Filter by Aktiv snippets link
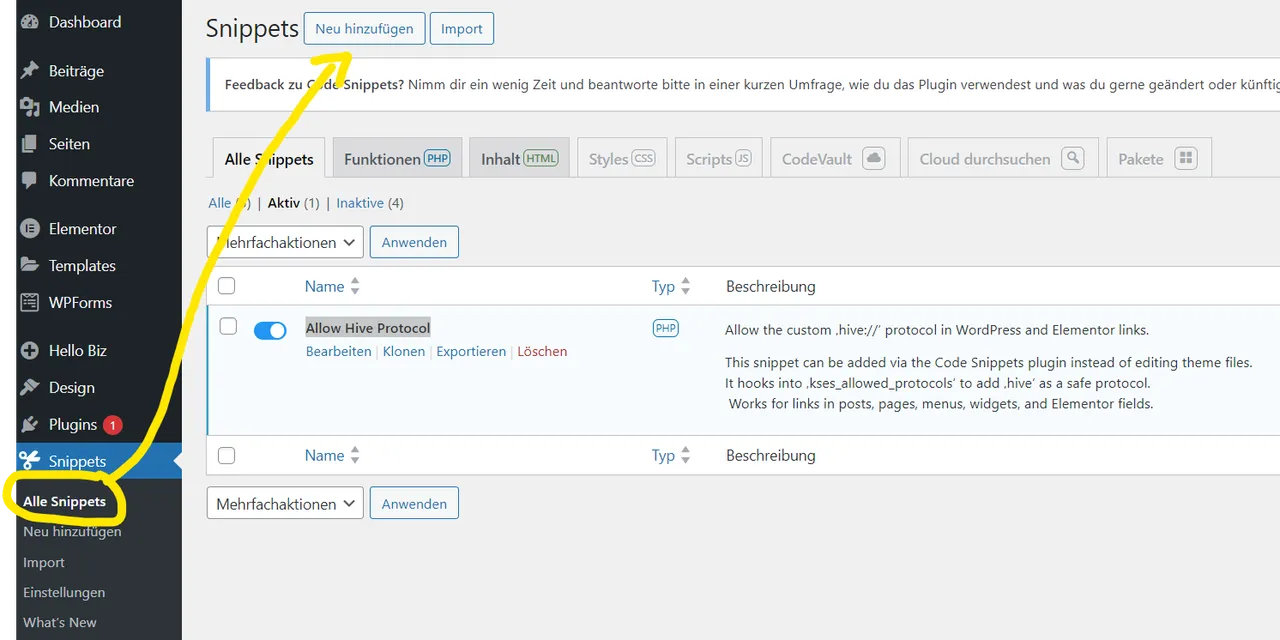The image size is (1280, 640). click(x=284, y=203)
